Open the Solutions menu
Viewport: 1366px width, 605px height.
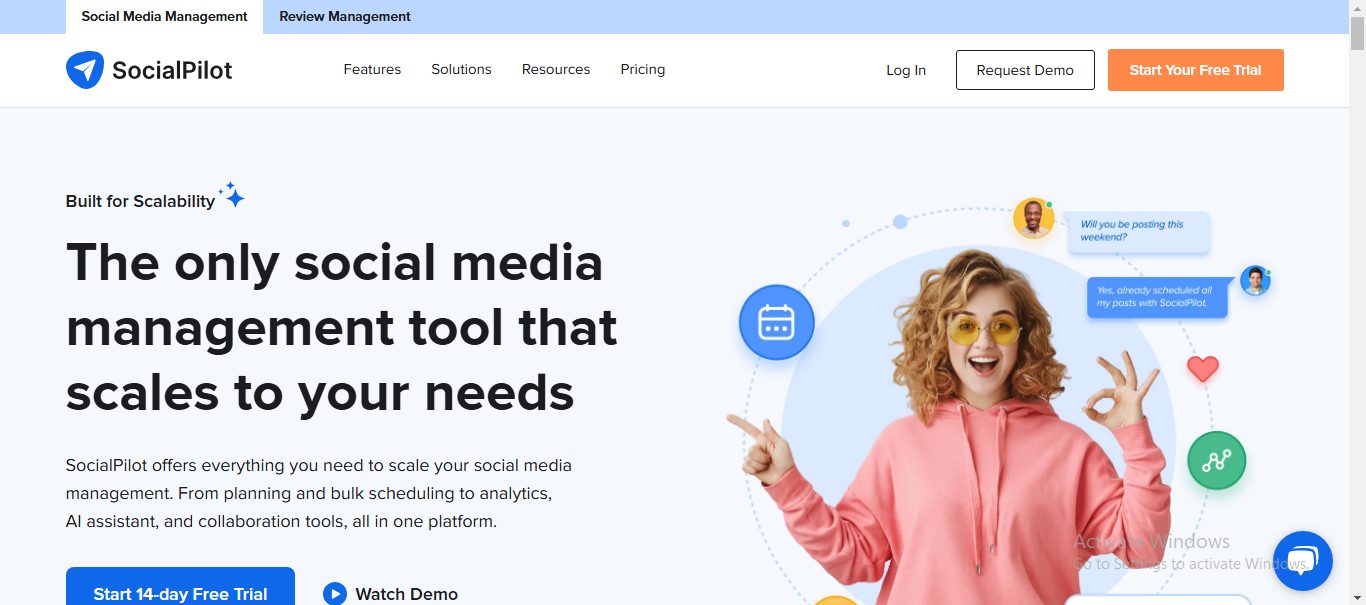pyautogui.click(x=461, y=69)
